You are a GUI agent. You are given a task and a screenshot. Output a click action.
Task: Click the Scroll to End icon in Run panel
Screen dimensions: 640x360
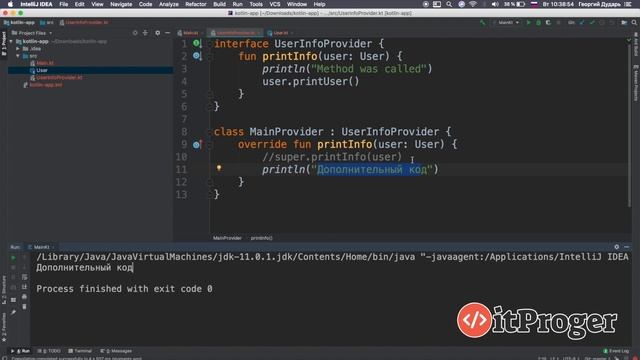24,287
